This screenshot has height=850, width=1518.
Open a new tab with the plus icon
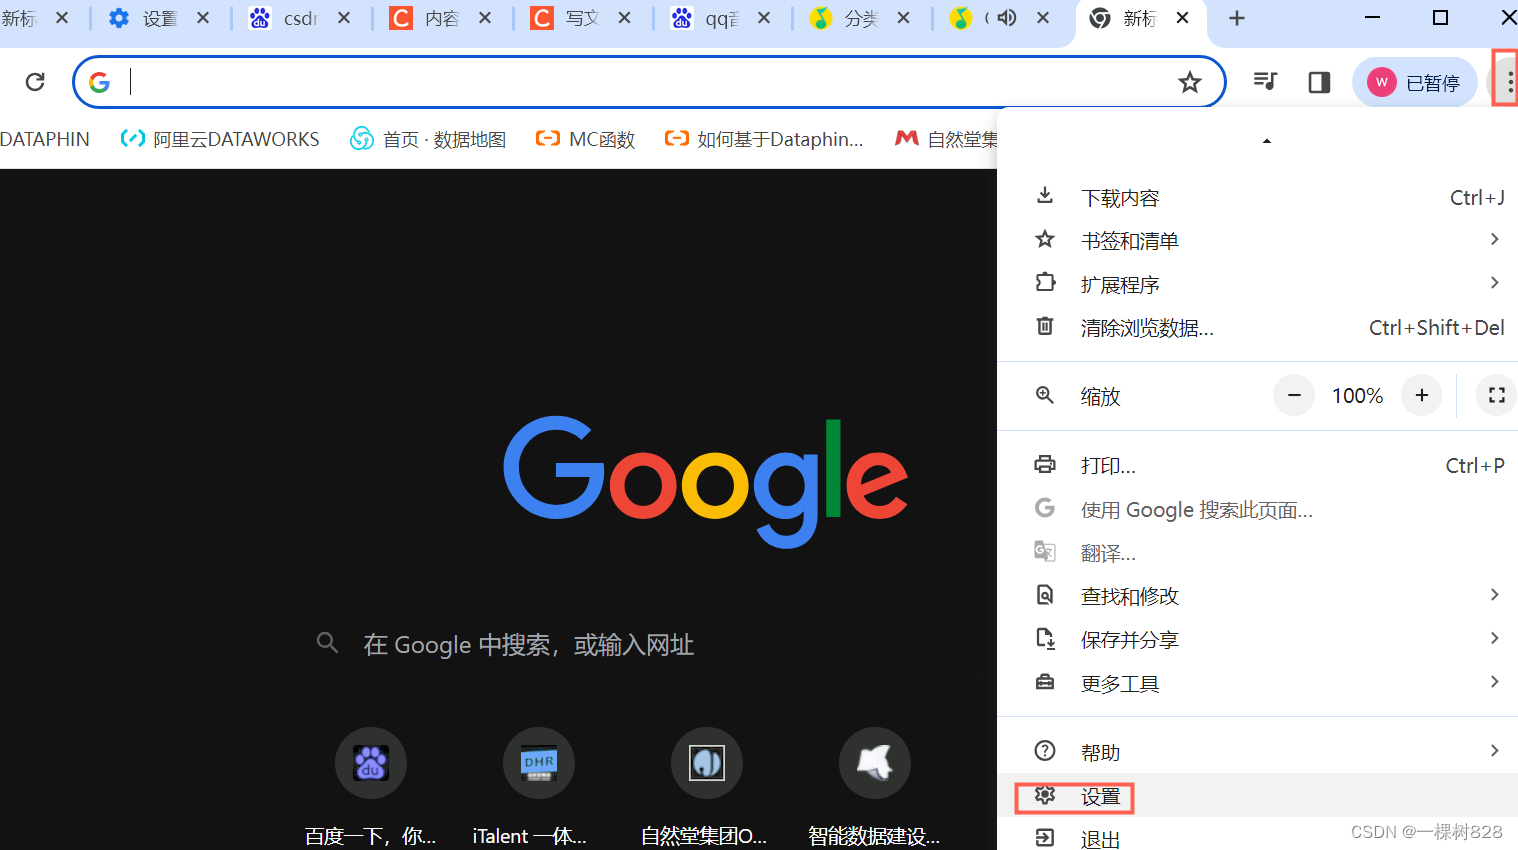(x=1237, y=17)
